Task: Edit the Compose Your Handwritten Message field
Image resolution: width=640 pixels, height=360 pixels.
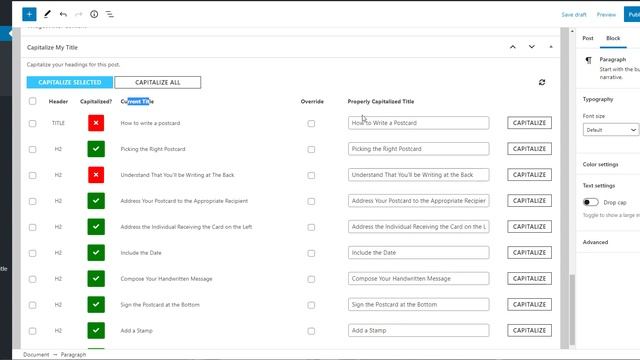Action: (x=418, y=278)
